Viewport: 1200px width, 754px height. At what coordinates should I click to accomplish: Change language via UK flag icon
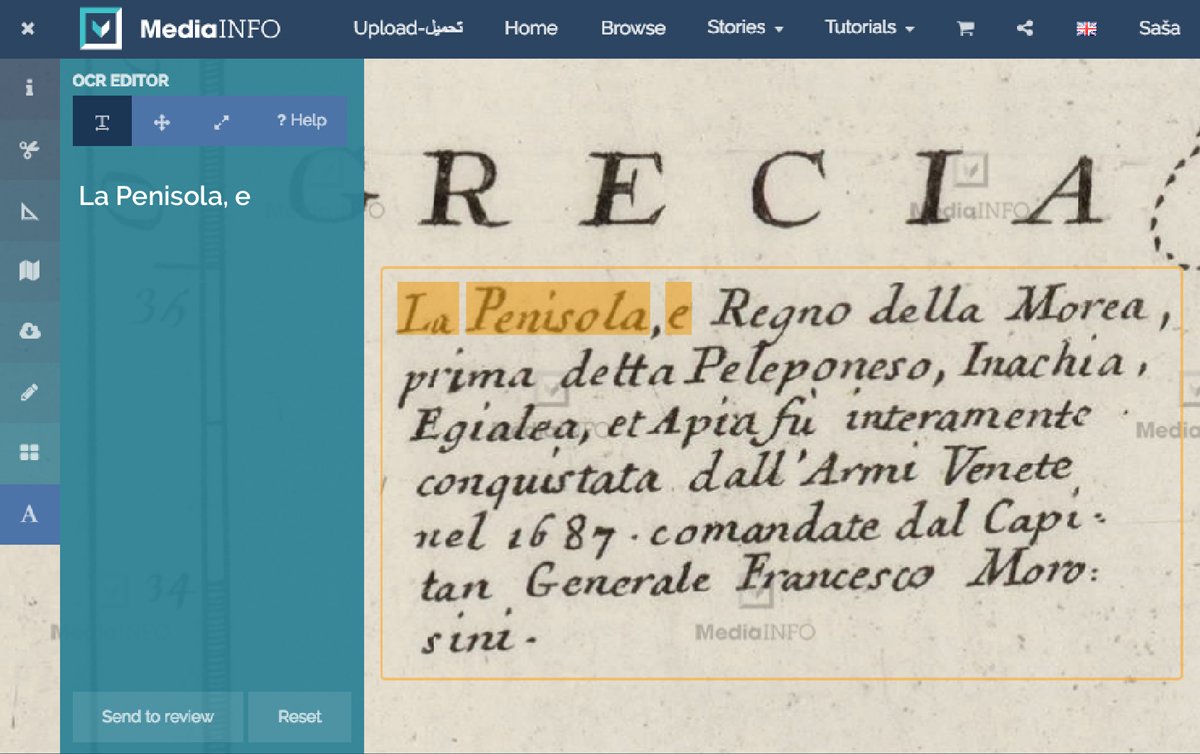pyautogui.click(x=1086, y=28)
